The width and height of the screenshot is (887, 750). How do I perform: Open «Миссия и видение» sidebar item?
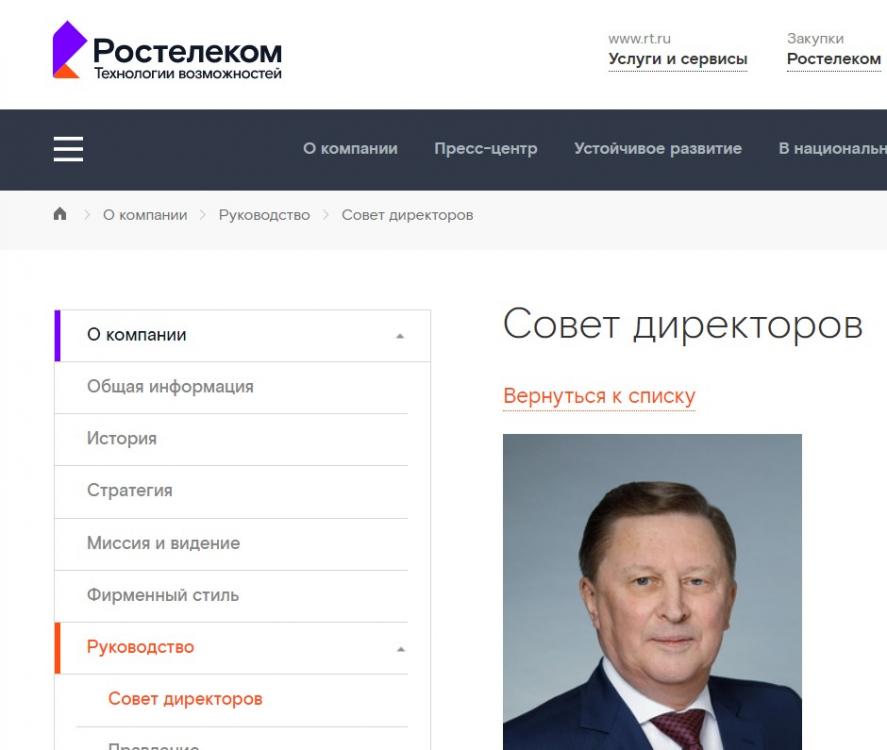click(x=231, y=544)
